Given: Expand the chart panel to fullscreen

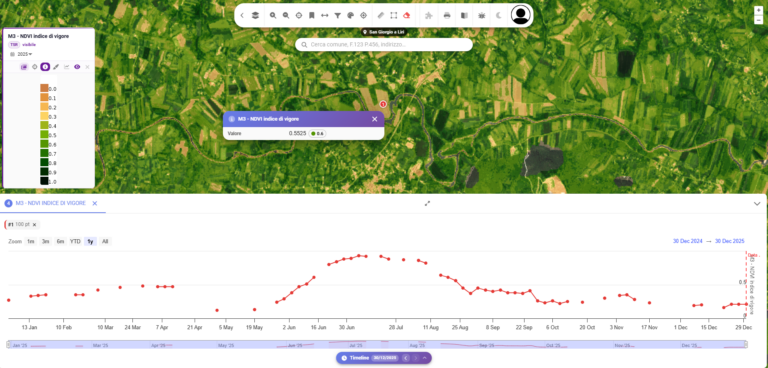Looking at the screenshot, I should (427, 203).
